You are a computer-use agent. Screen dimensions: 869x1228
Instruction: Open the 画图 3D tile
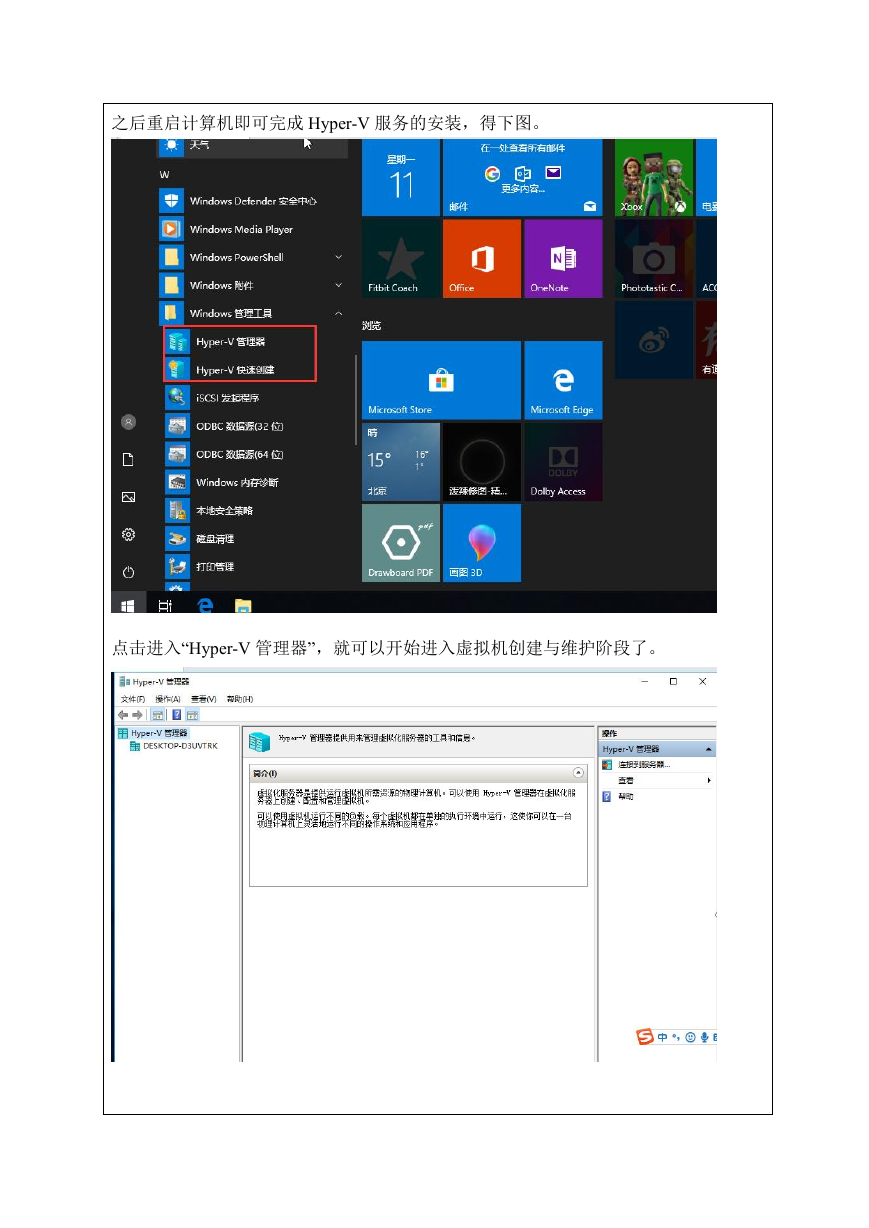482,543
